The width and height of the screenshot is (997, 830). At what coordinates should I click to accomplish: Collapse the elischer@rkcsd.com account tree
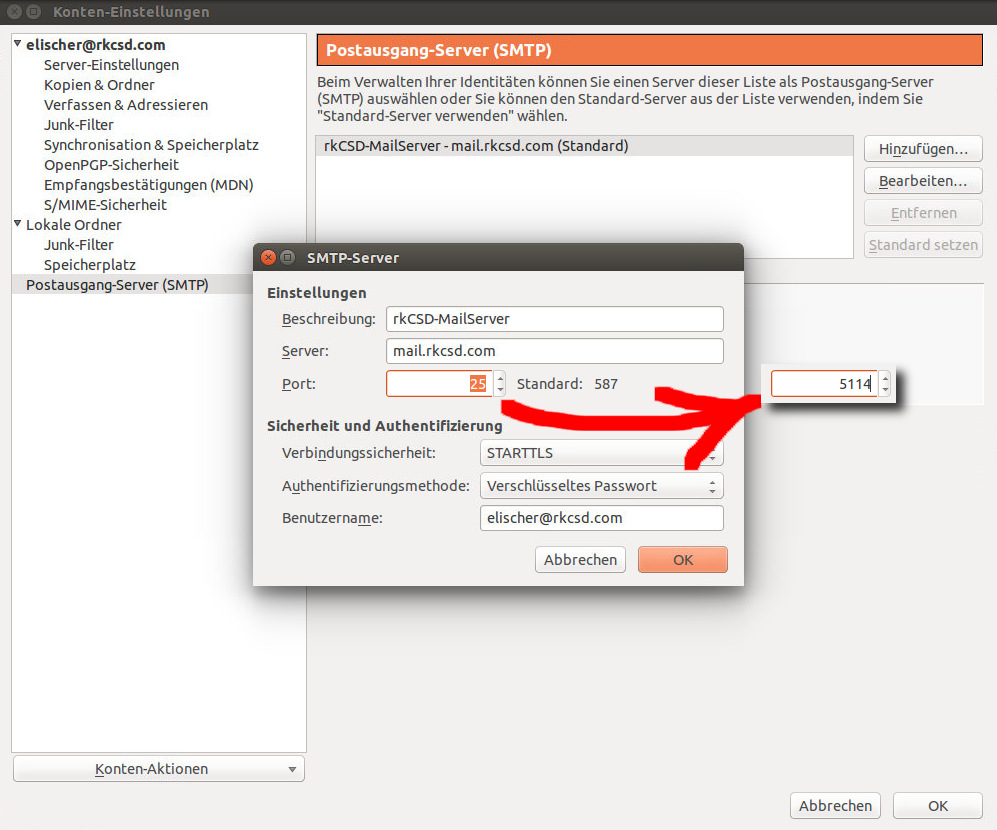pos(18,44)
